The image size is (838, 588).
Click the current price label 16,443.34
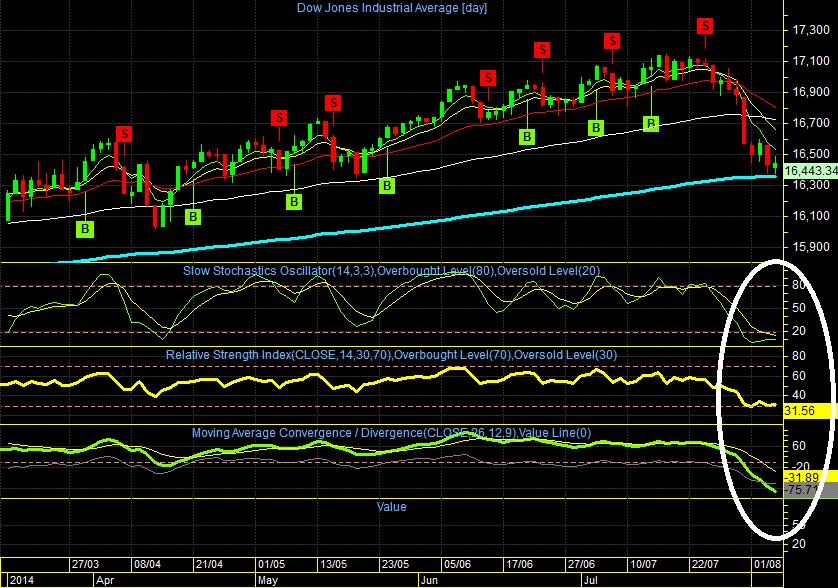[811, 171]
